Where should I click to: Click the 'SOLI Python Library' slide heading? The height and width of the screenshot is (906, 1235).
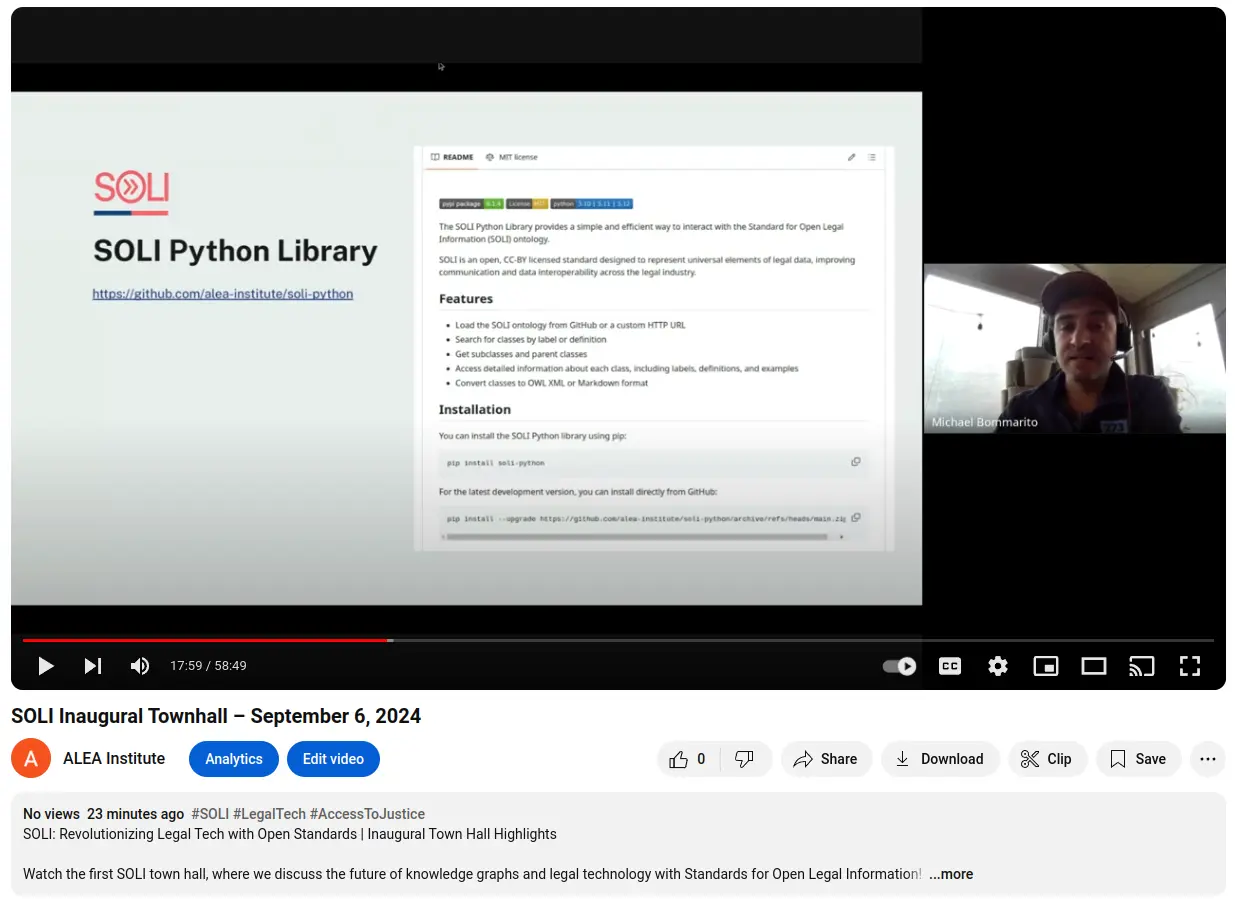(235, 251)
